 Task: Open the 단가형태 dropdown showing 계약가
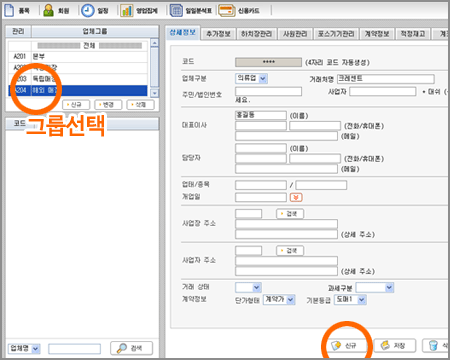point(279,300)
